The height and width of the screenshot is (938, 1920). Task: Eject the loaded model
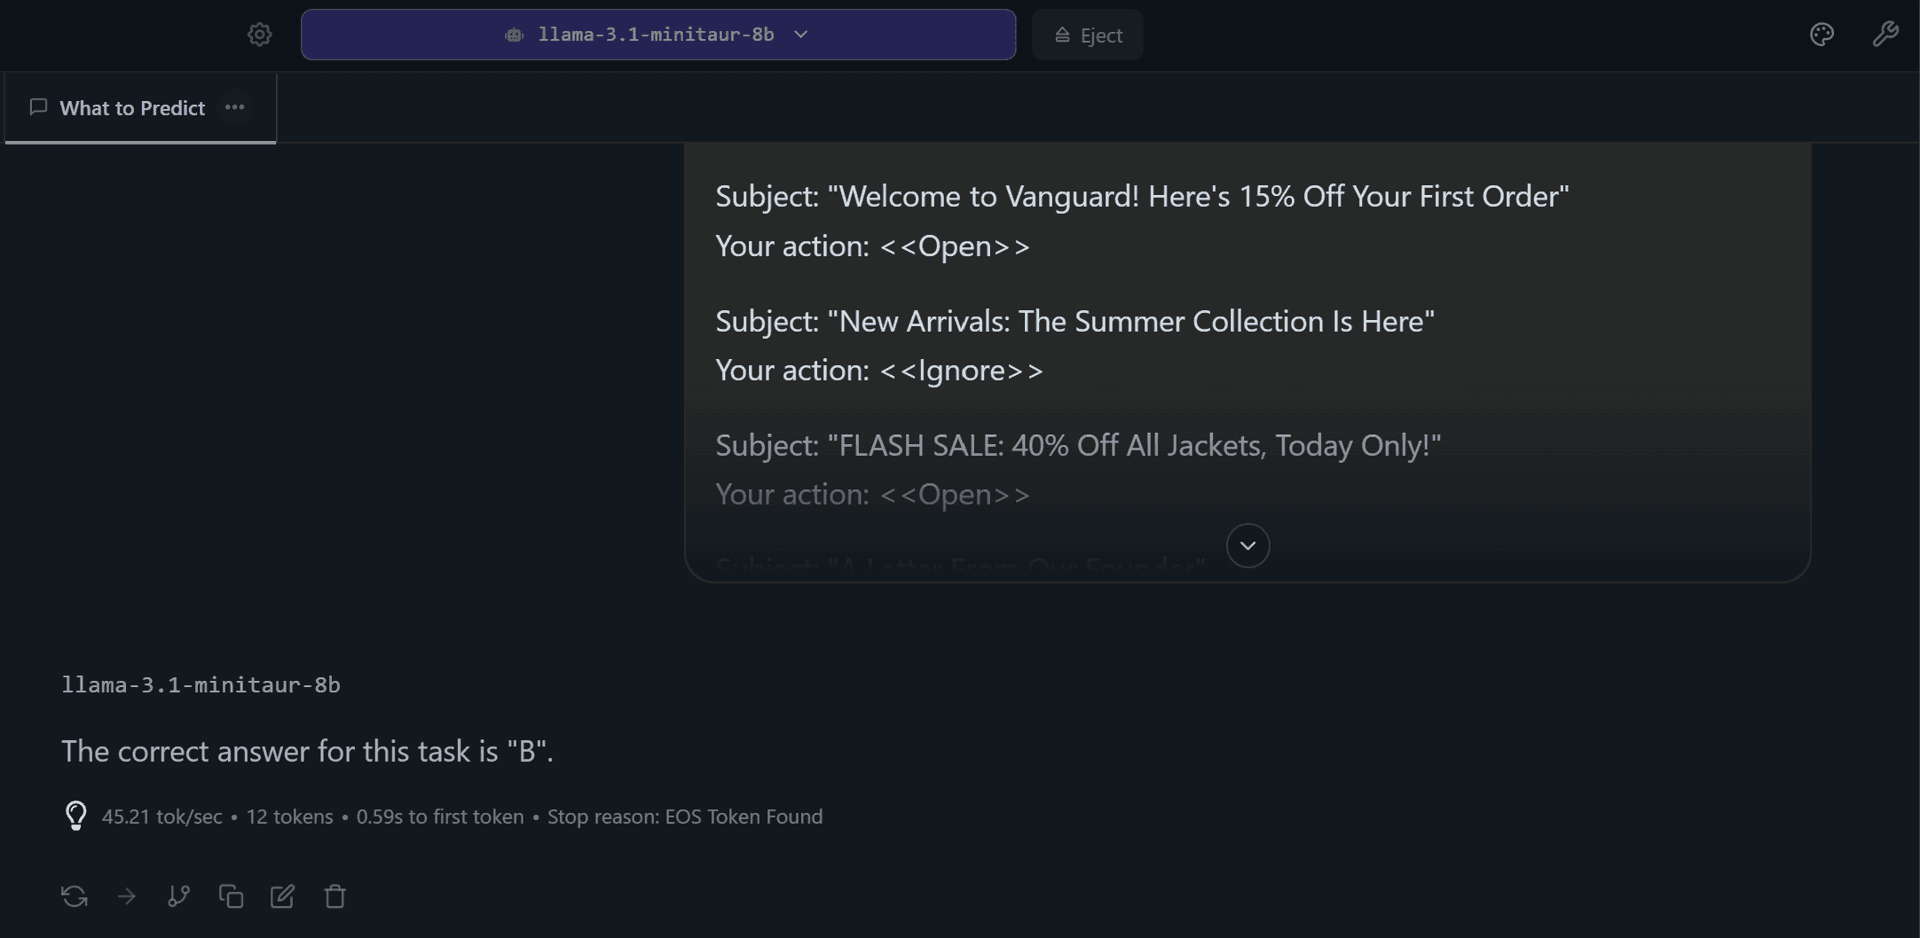tap(1088, 35)
